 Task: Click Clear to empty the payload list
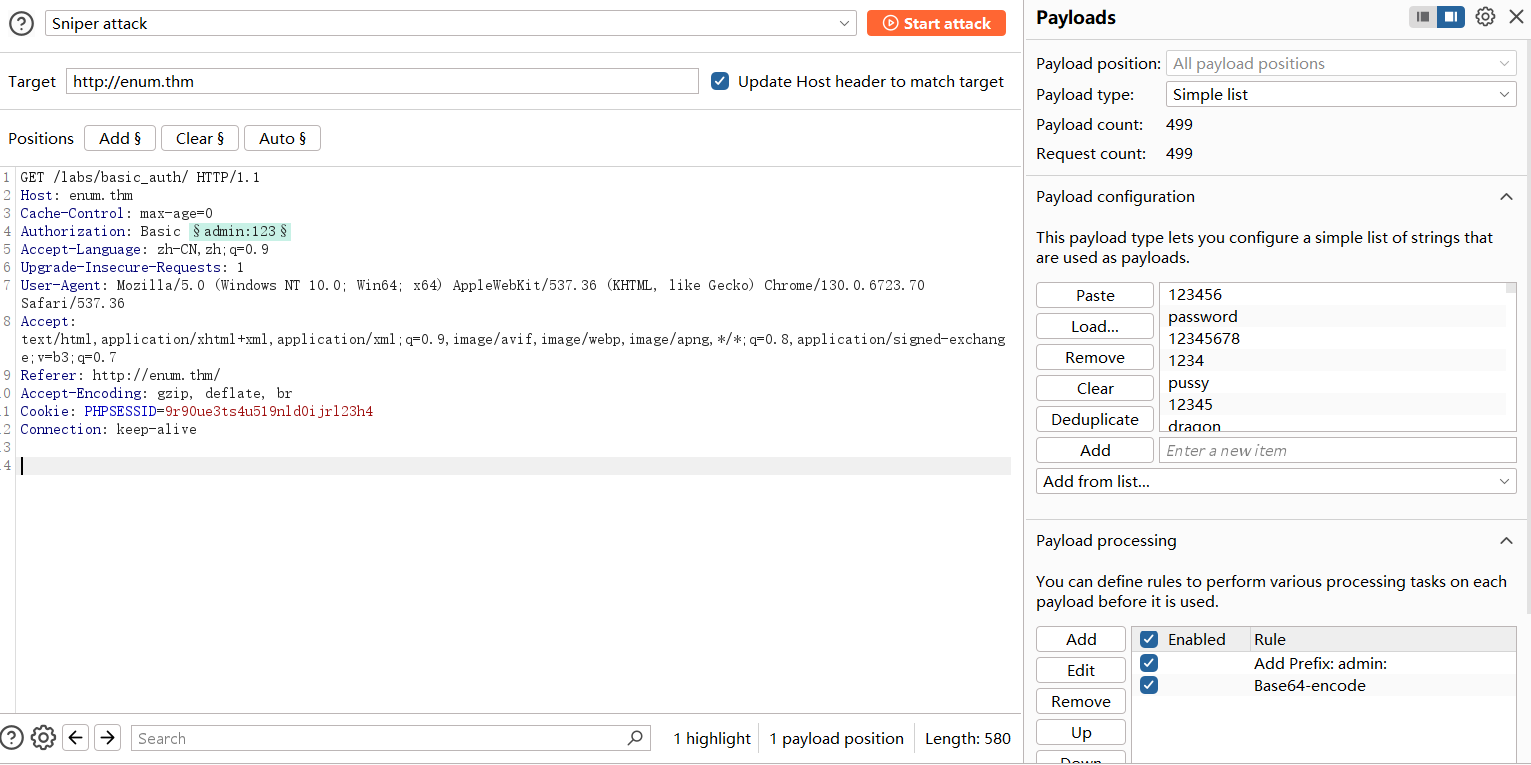[x=1095, y=388]
